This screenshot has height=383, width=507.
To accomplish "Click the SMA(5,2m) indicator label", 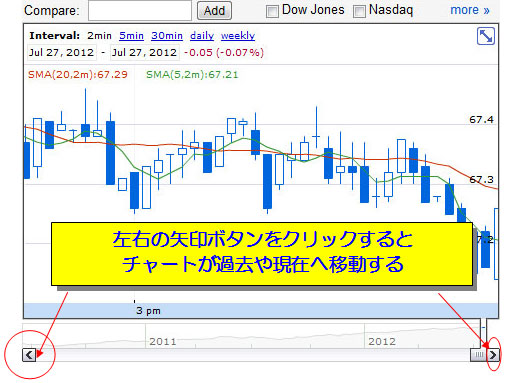I will (x=192, y=75).
